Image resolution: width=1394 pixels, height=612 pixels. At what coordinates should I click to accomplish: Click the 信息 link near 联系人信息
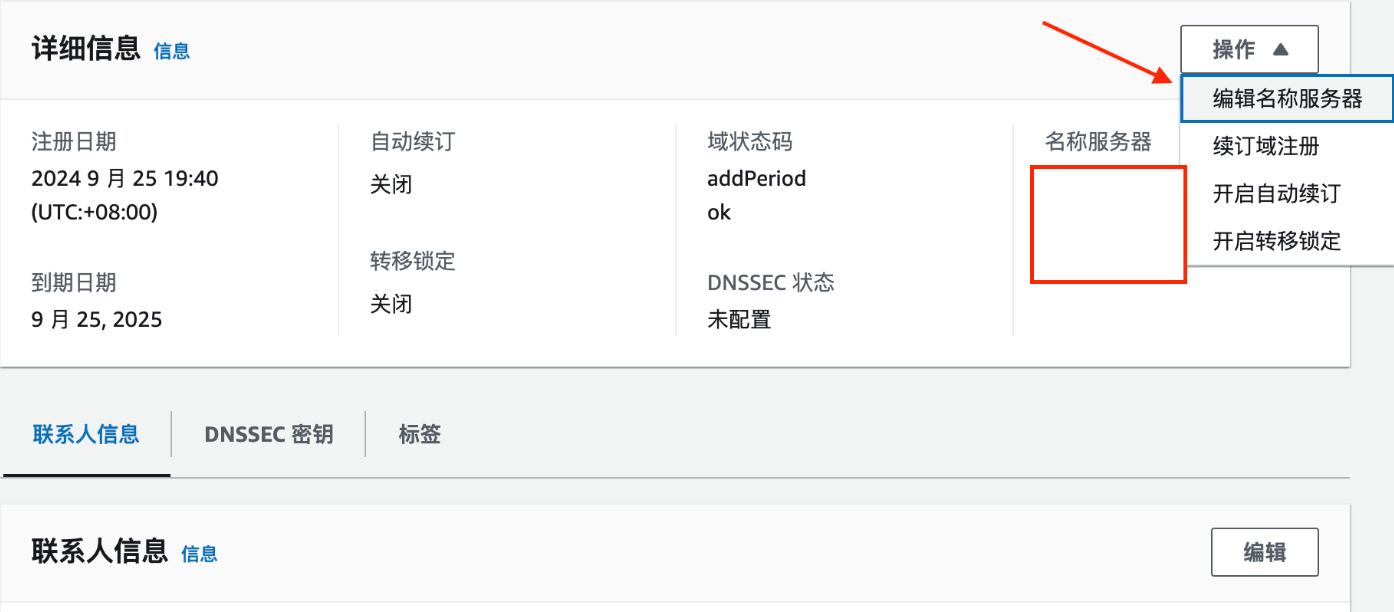point(199,553)
